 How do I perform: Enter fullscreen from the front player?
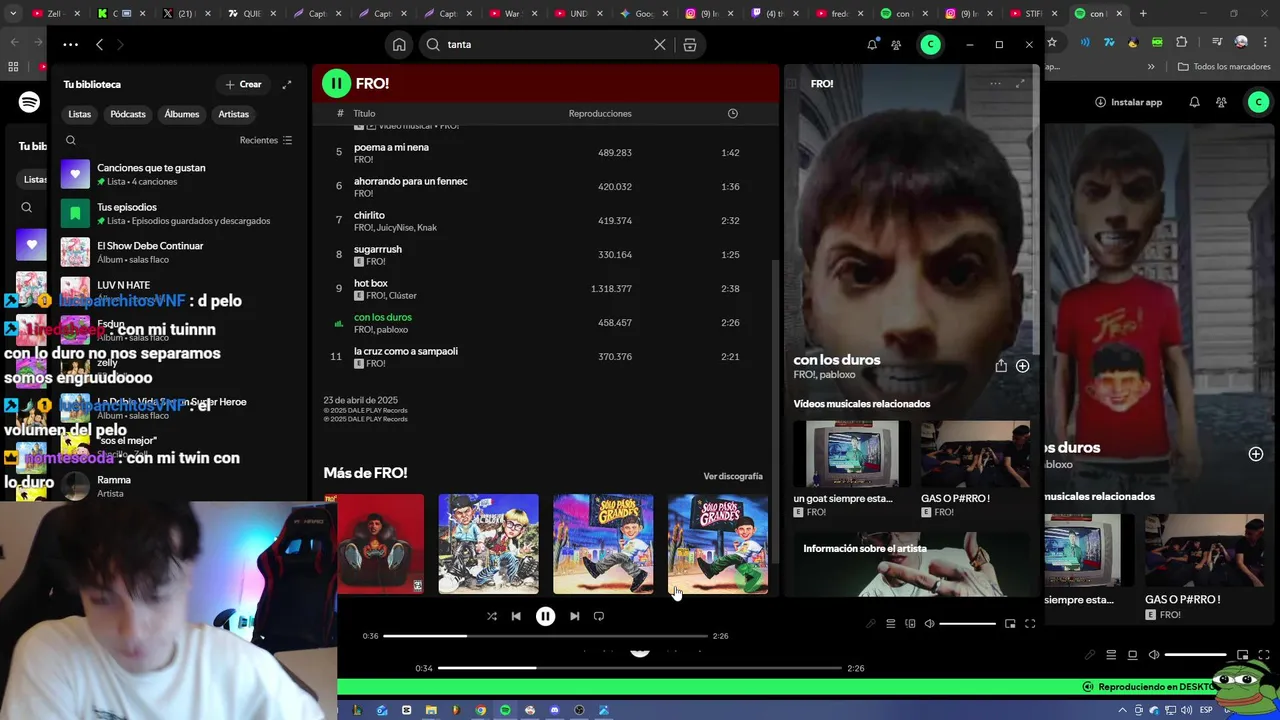coord(1030,624)
